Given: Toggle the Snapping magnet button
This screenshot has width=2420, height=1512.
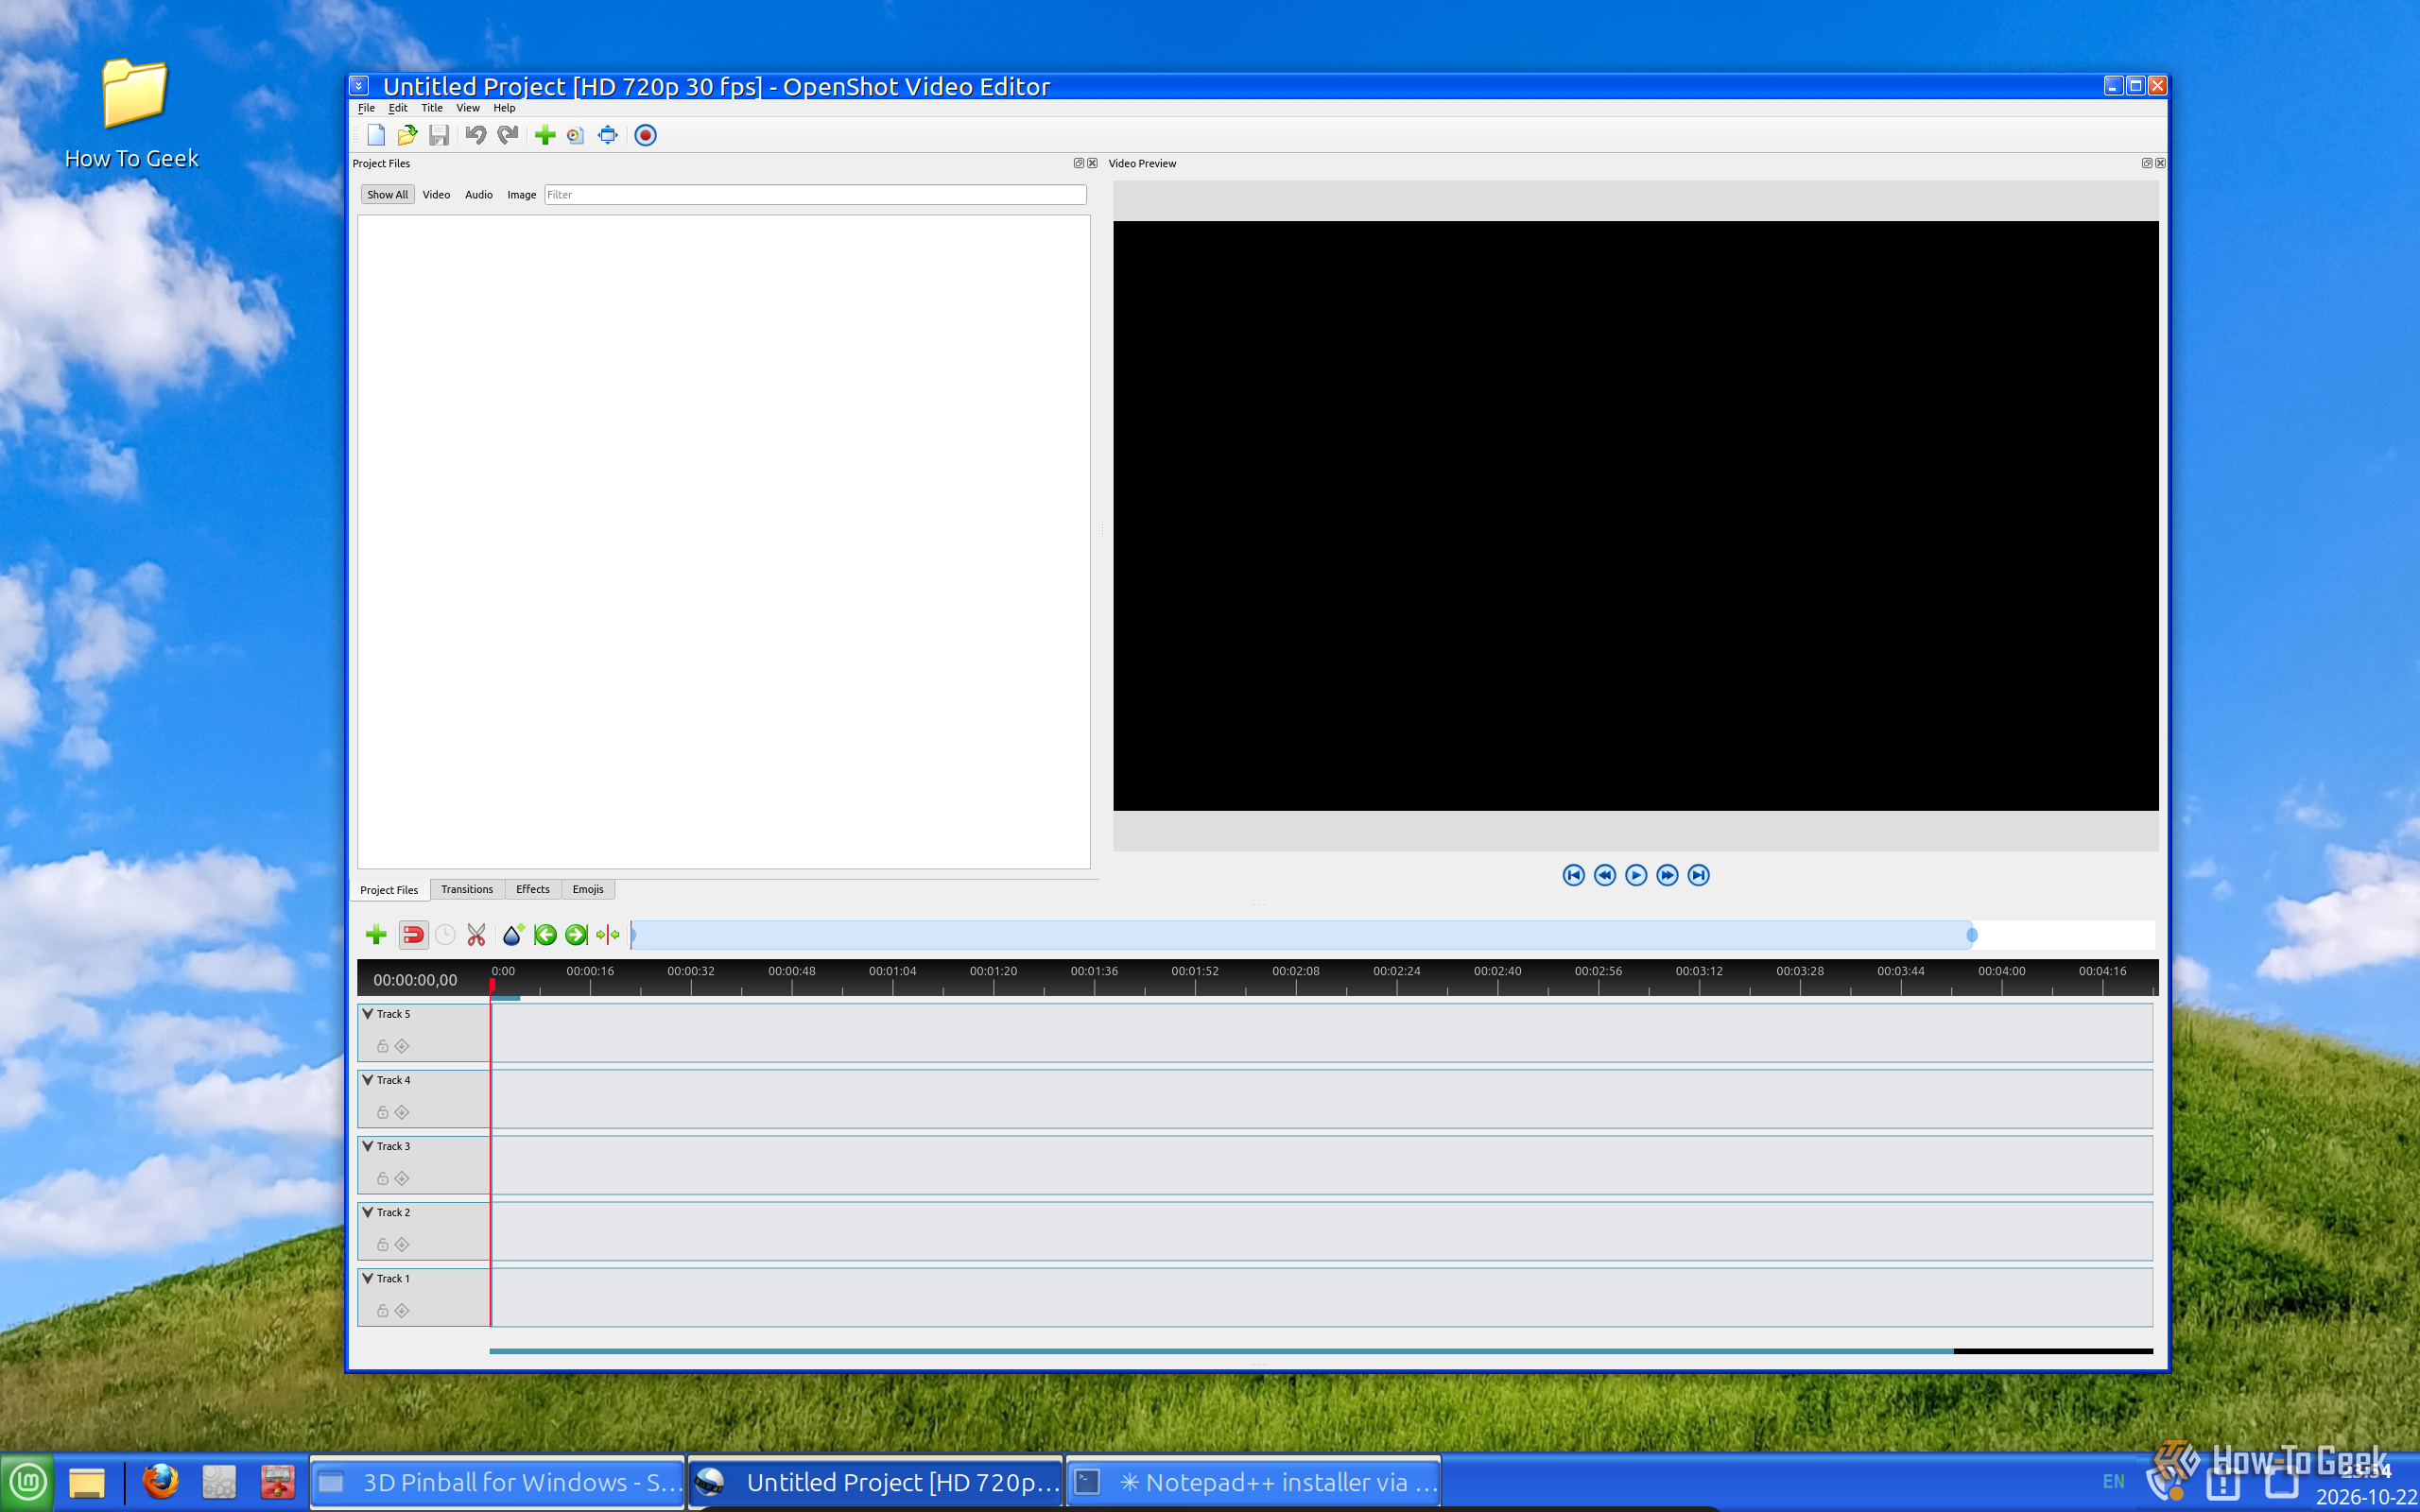Looking at the screenshot, I should click(x=413, y=935).
